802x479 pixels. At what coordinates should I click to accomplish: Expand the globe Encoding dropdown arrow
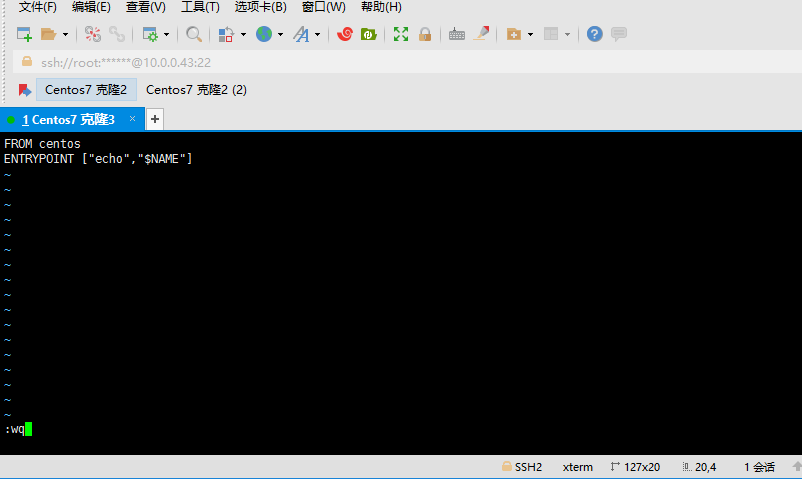280,34
